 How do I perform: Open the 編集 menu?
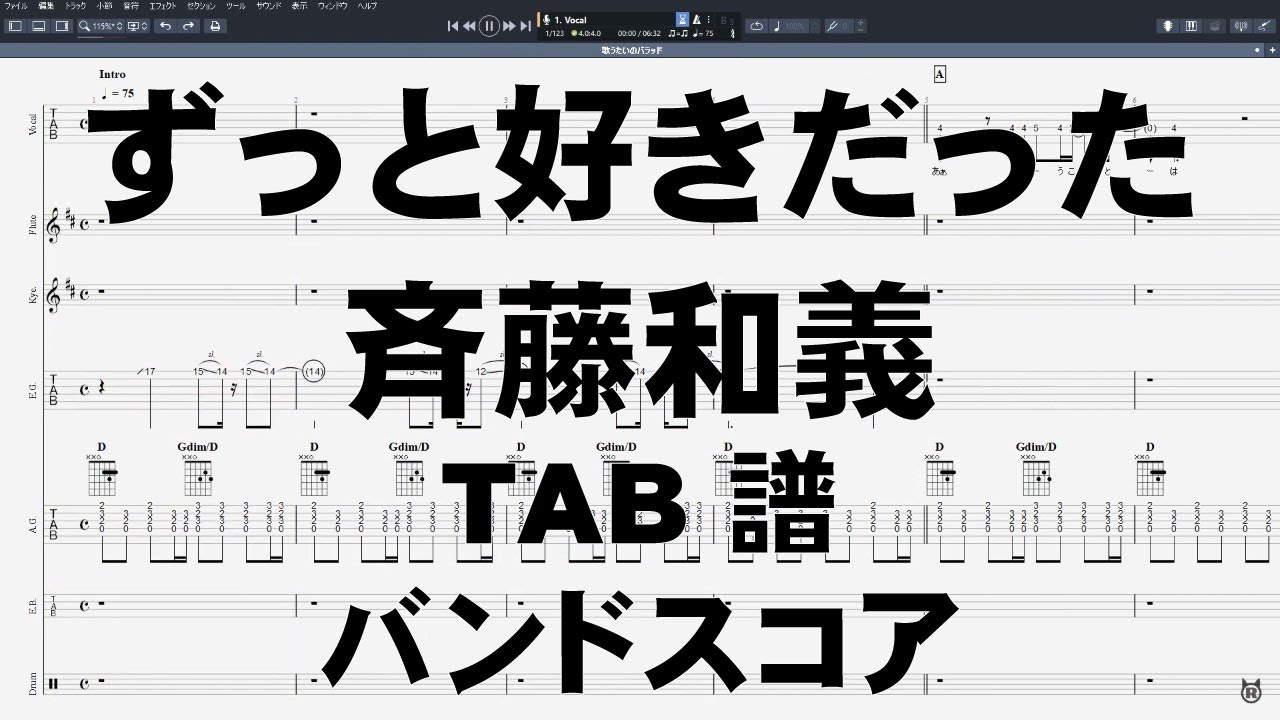tap(45, 6)
